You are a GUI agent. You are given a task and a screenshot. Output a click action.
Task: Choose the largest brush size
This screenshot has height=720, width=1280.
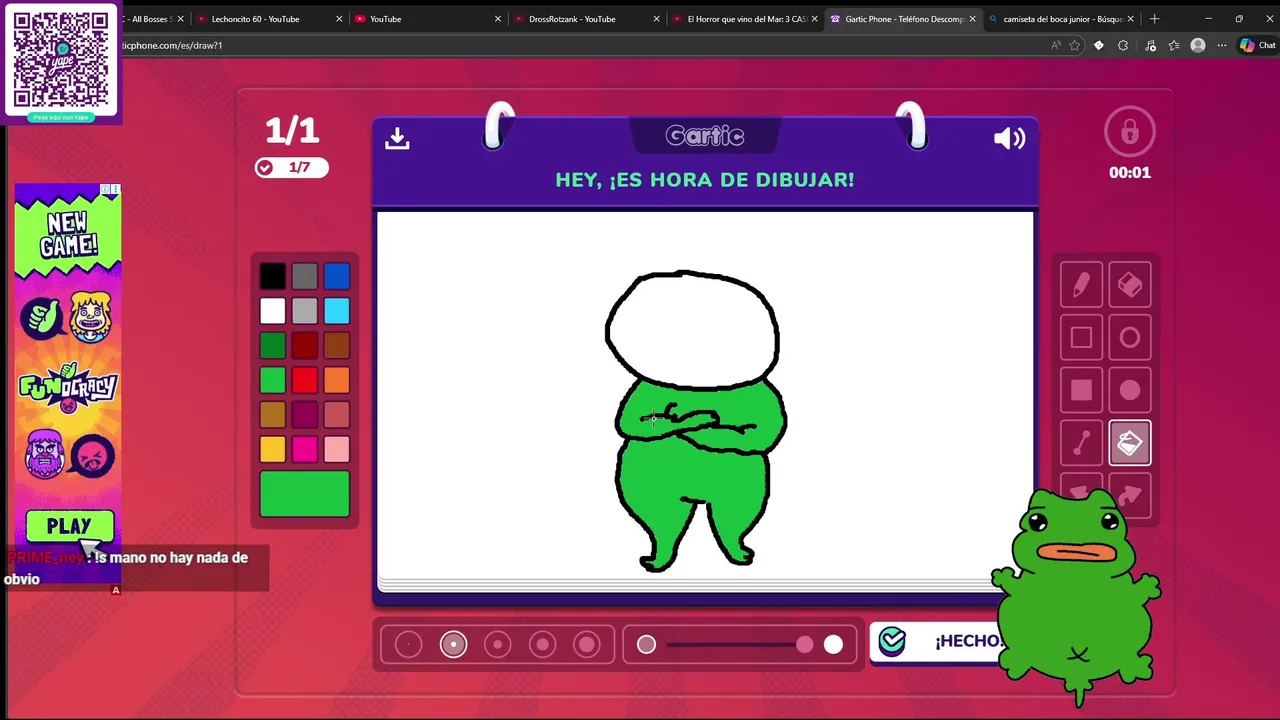pyautogui.click(x=587, y=645)
